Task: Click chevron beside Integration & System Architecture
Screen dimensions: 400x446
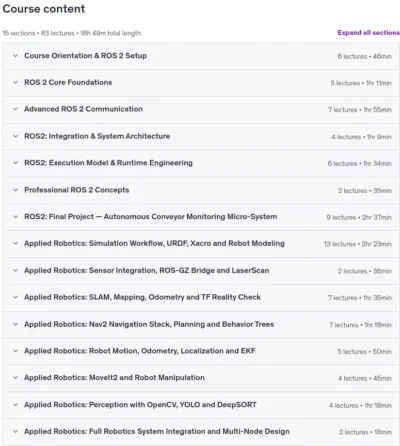Action: click(15, 136)
